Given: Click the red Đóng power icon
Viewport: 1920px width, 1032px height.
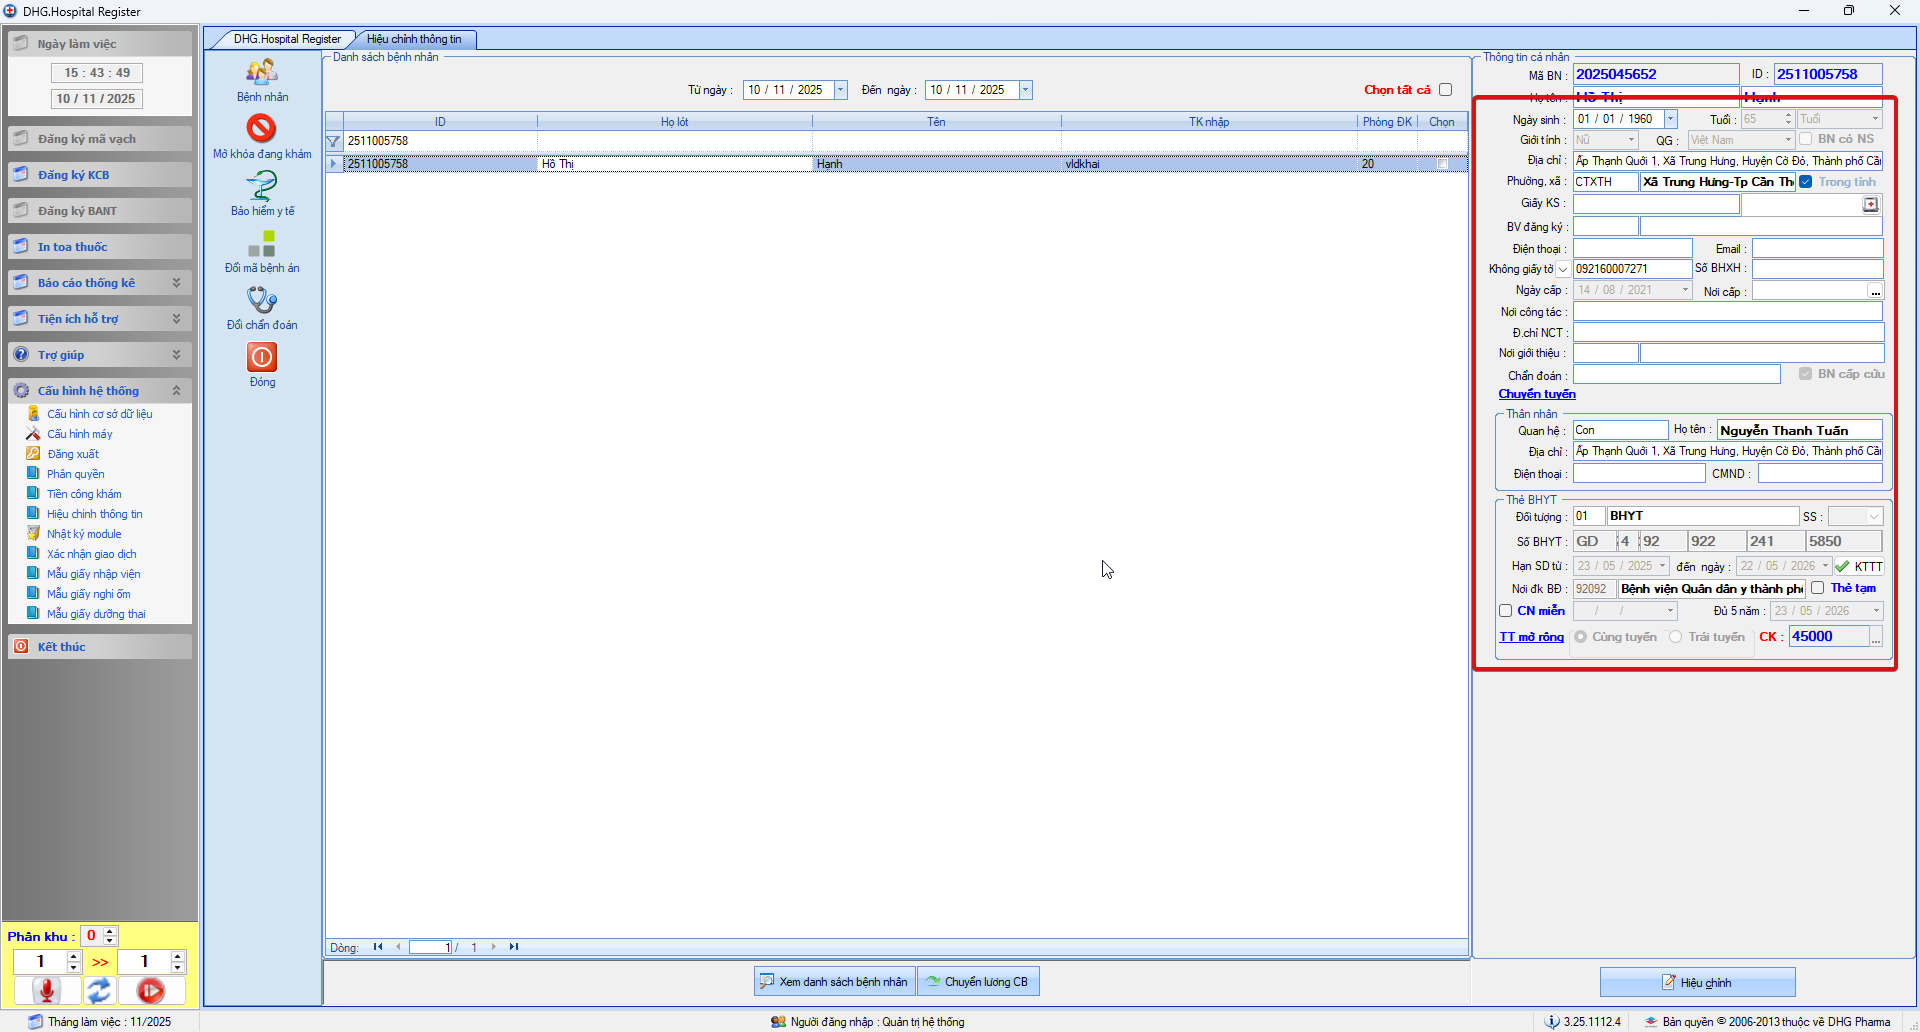Looking at the screenshot, I should [x=262, y=357].
